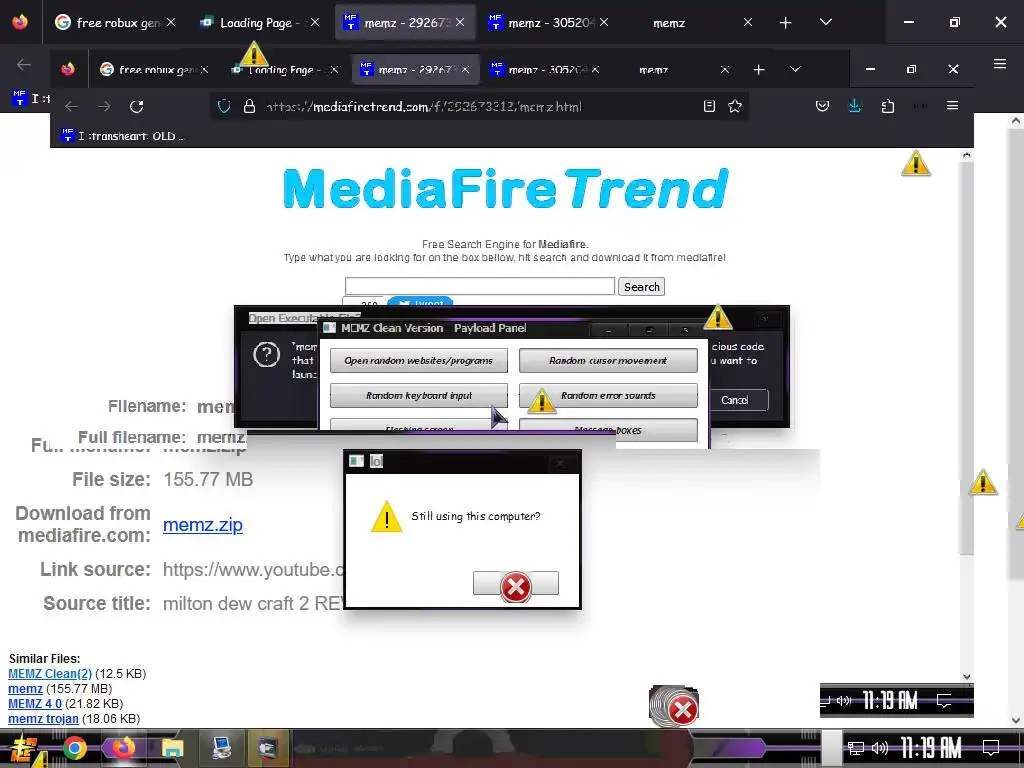This screenshot has height=768, width=1024.
Task: Open File Explorer from taskbar
Action: (x=172, y=748)
